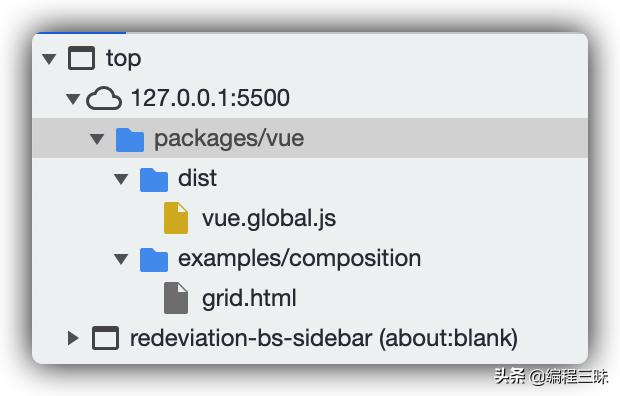Select the packages/vue folder label
This screenshot has width=620, height=396.
(x=229, y=139)
